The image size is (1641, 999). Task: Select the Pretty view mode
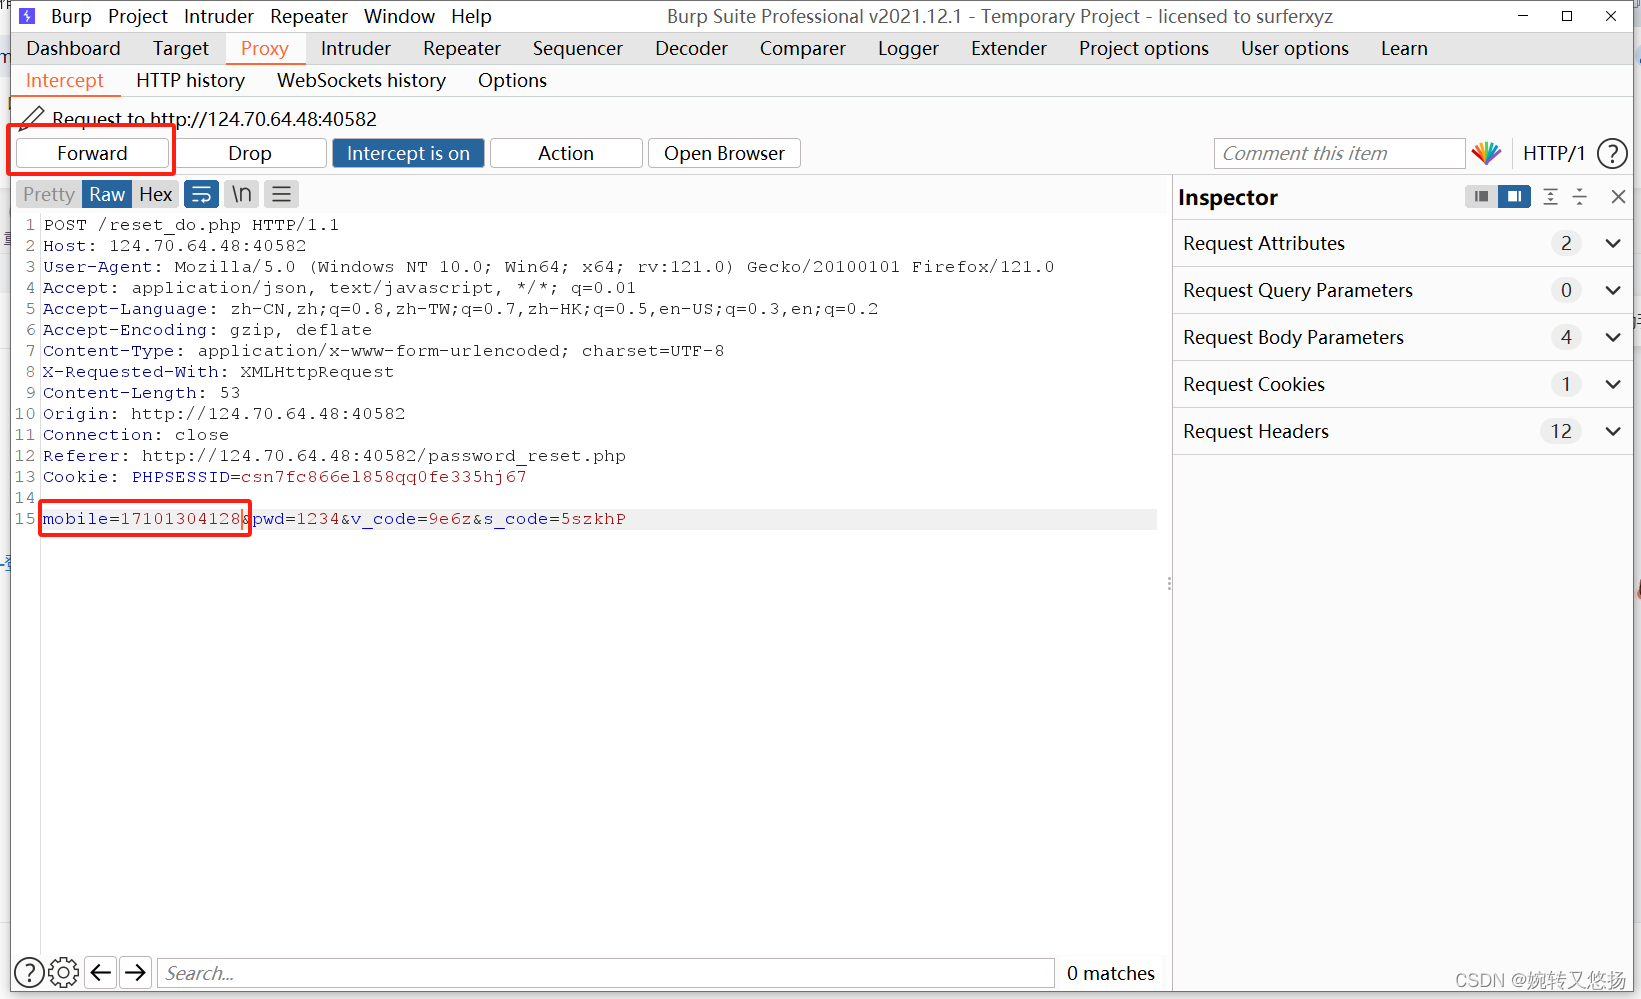pos(48,194)
